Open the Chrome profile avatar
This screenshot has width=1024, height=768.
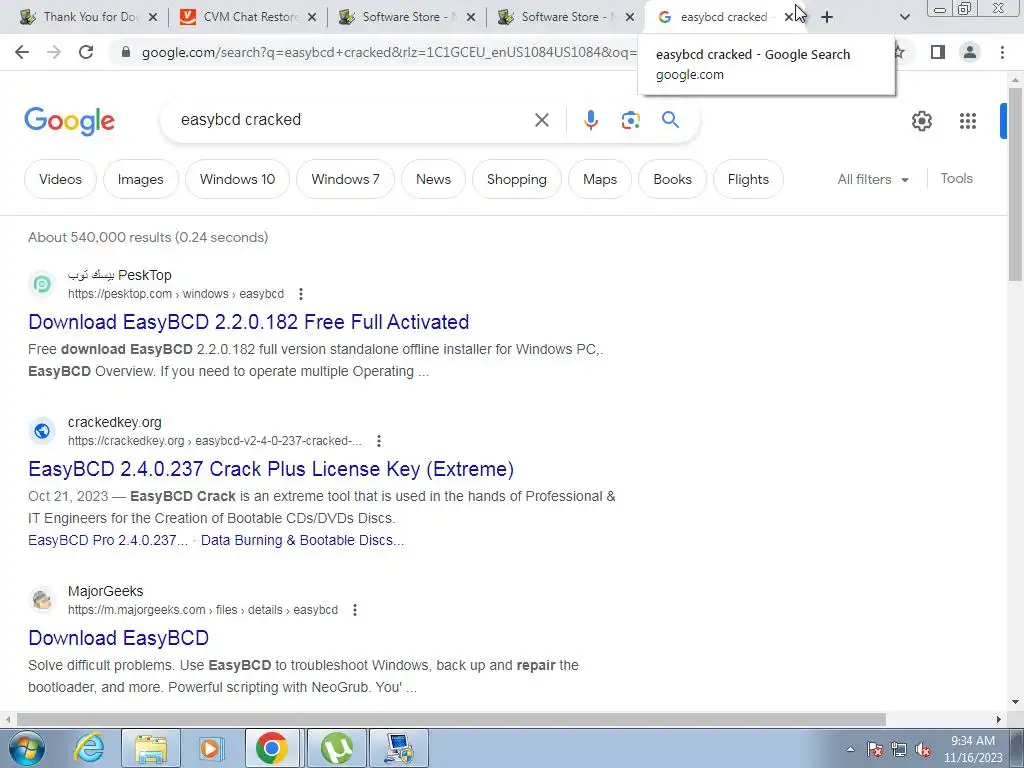point(970,52)
